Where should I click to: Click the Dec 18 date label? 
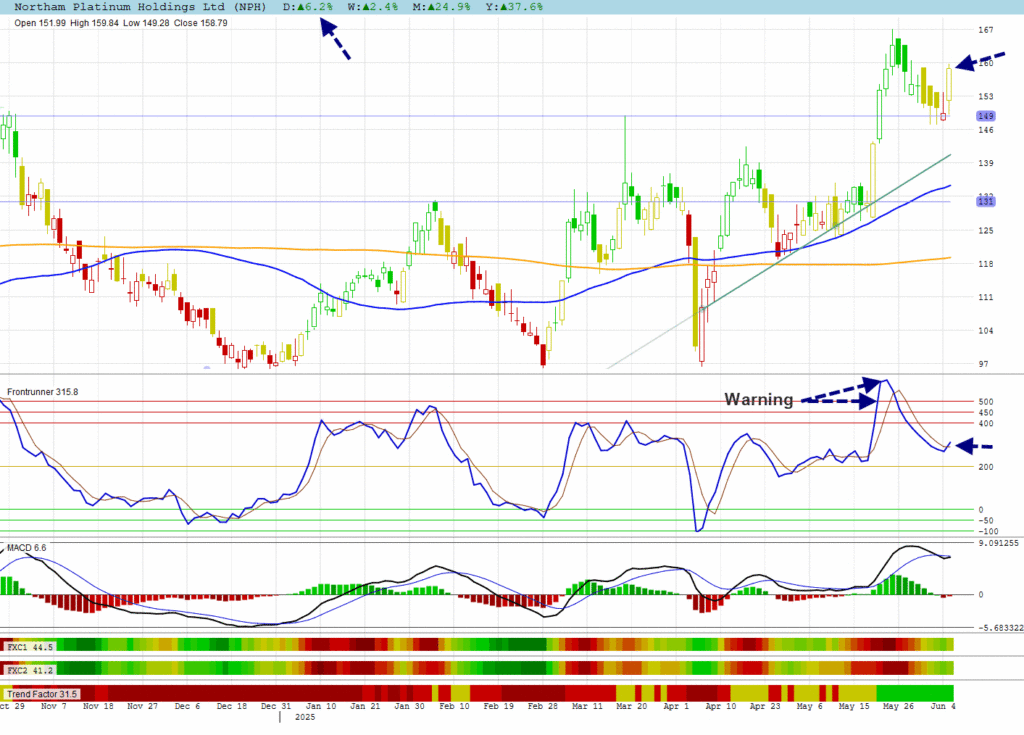(x=232, y=706)
